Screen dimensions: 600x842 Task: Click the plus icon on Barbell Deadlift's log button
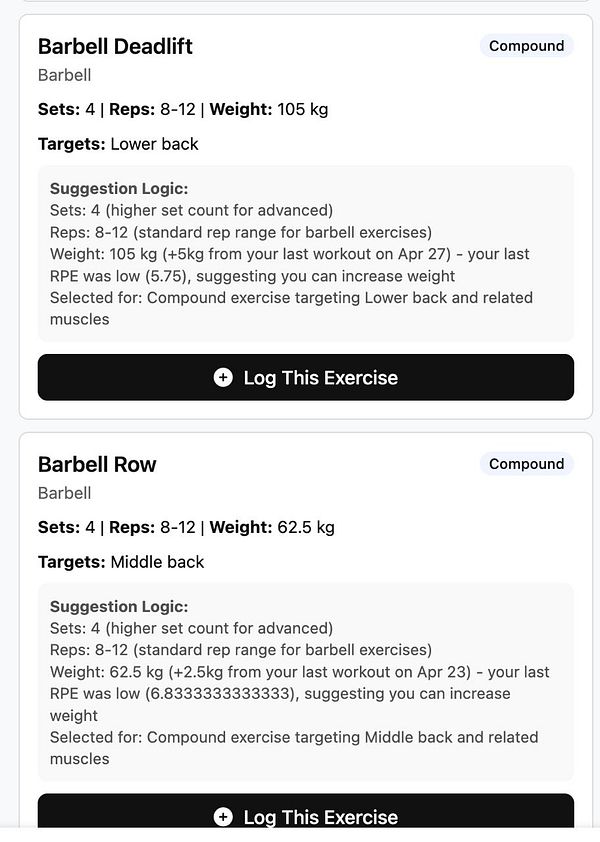click(221, 377)
